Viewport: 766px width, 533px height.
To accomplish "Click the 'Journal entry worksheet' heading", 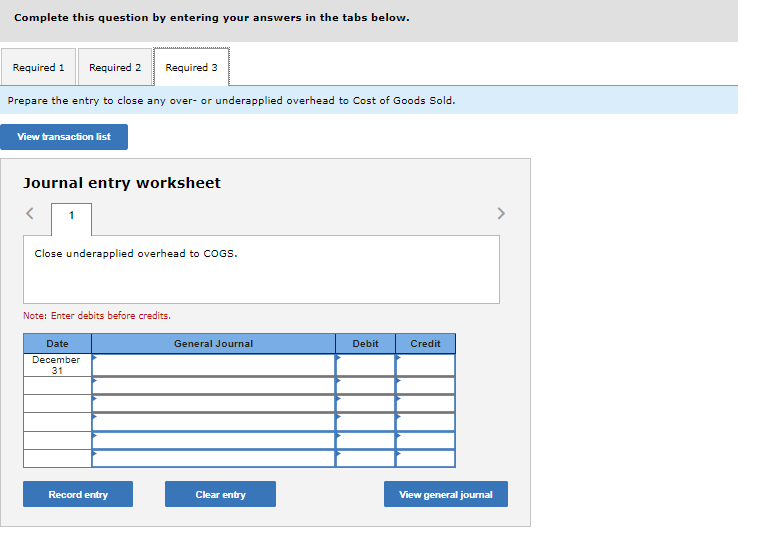I will [122, 183].
